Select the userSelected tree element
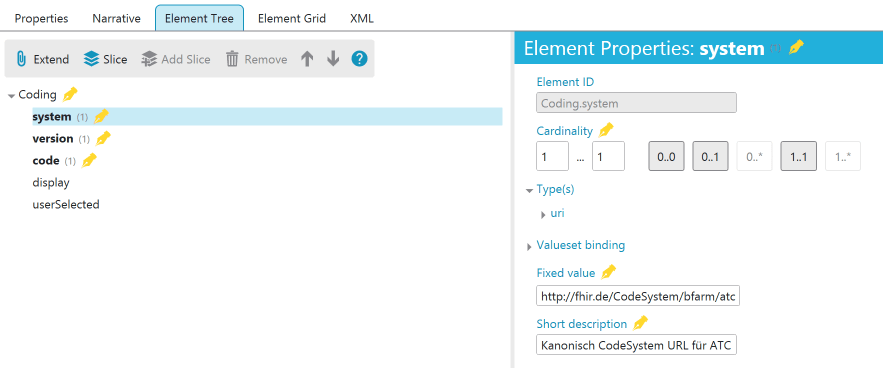Viewport: 883px width, 368px height. tap(66, 205)
